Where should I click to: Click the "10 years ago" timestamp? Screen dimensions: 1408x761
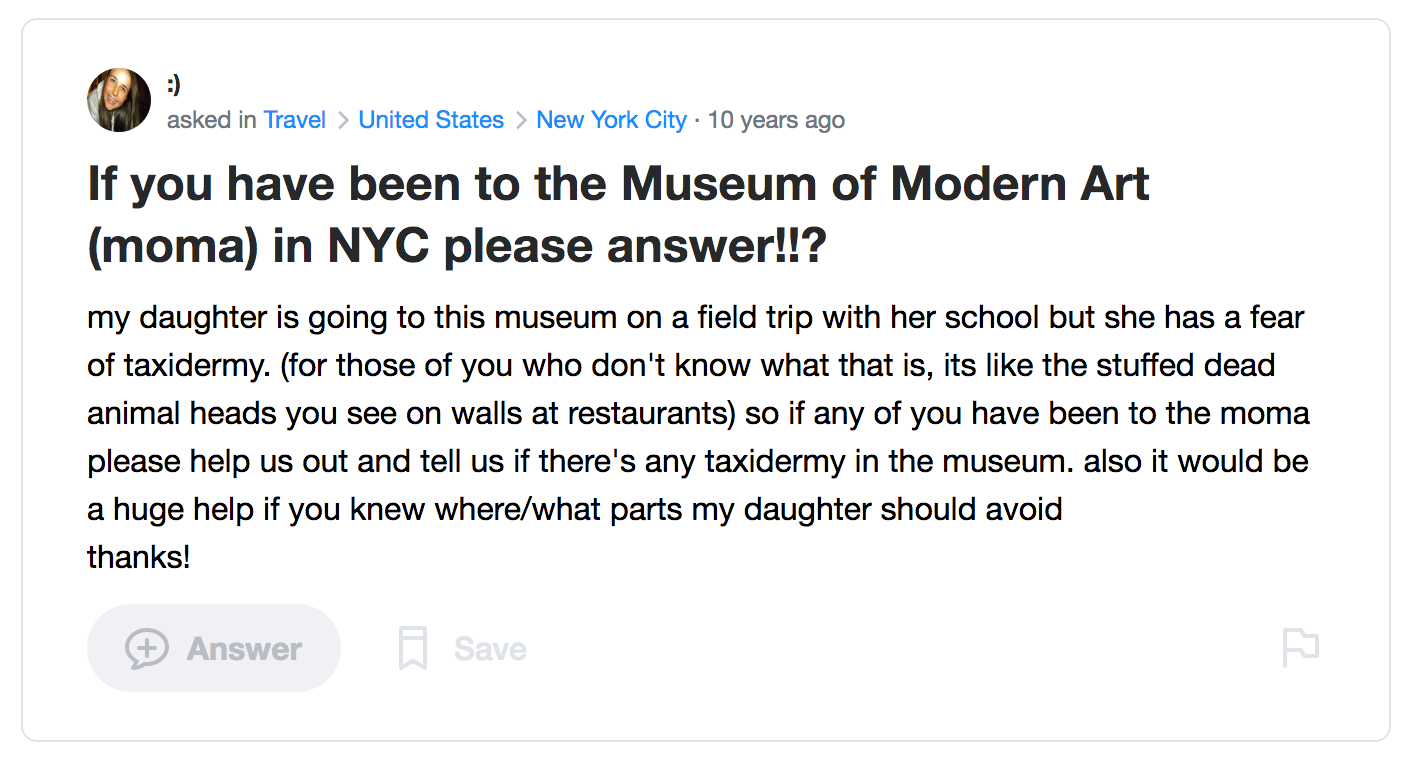pos(776,120)
